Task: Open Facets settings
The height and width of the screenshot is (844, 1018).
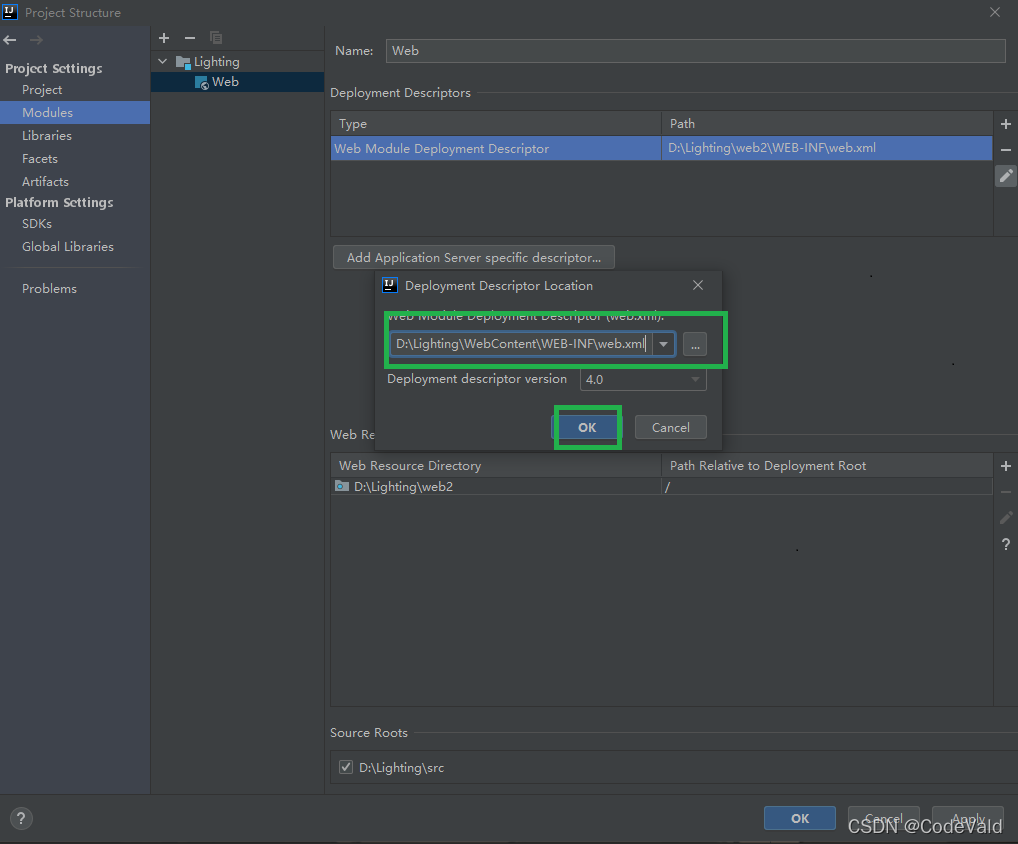Action: 40,158
